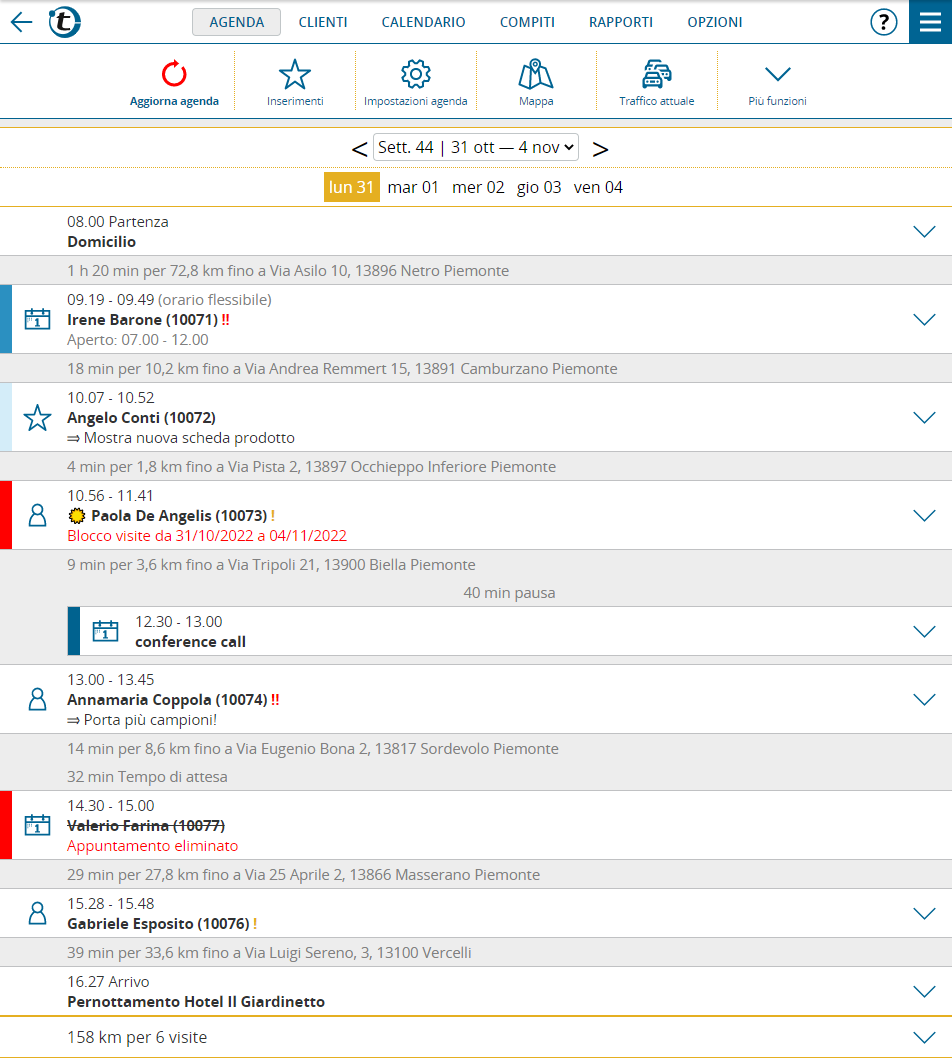952x1058 pixels.
Task: Switch to the CLIENTI tab
Action: coord(323,22)
